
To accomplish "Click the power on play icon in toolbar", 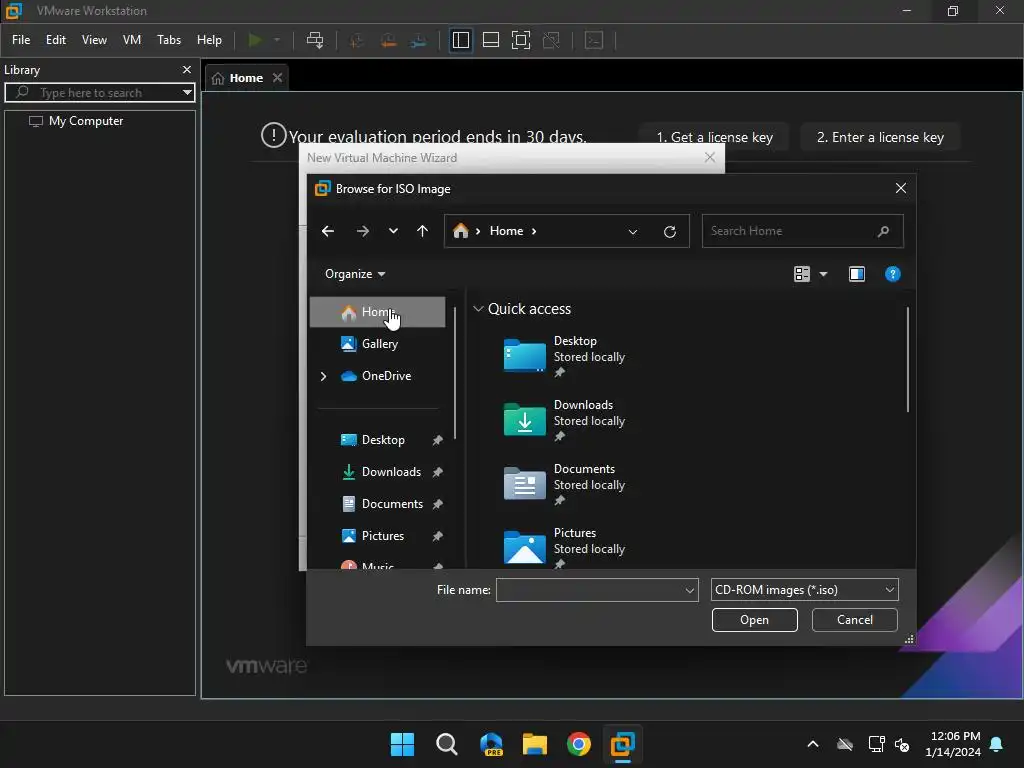I will coord(255,40).
